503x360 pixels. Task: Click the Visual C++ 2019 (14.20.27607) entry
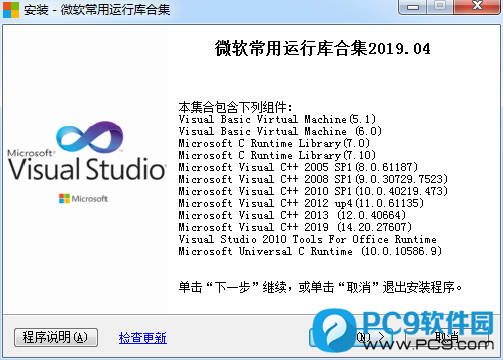[295, 227]
